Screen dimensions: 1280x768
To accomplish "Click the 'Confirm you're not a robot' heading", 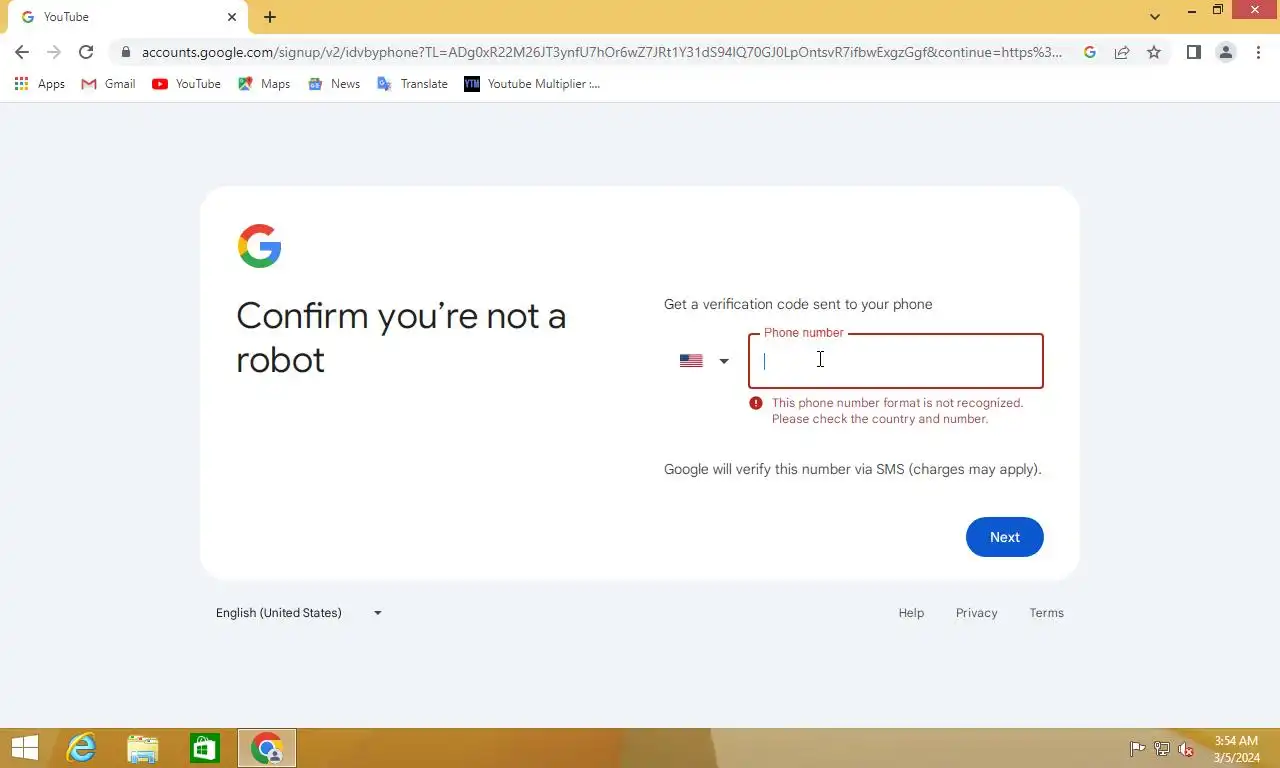I will [401, 338].
